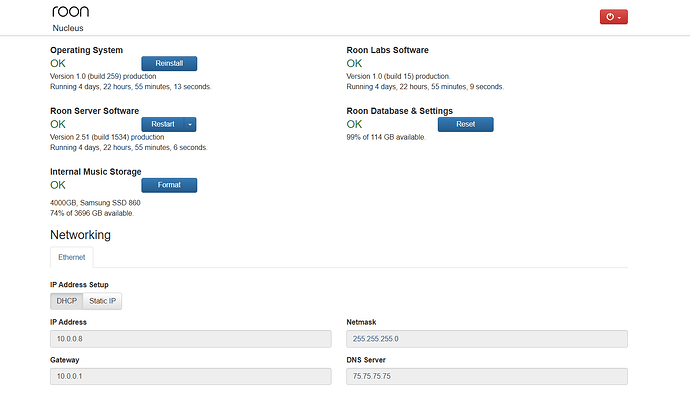
Task: Click the OK status under Roon Labs Software
Action: (354, 63)
